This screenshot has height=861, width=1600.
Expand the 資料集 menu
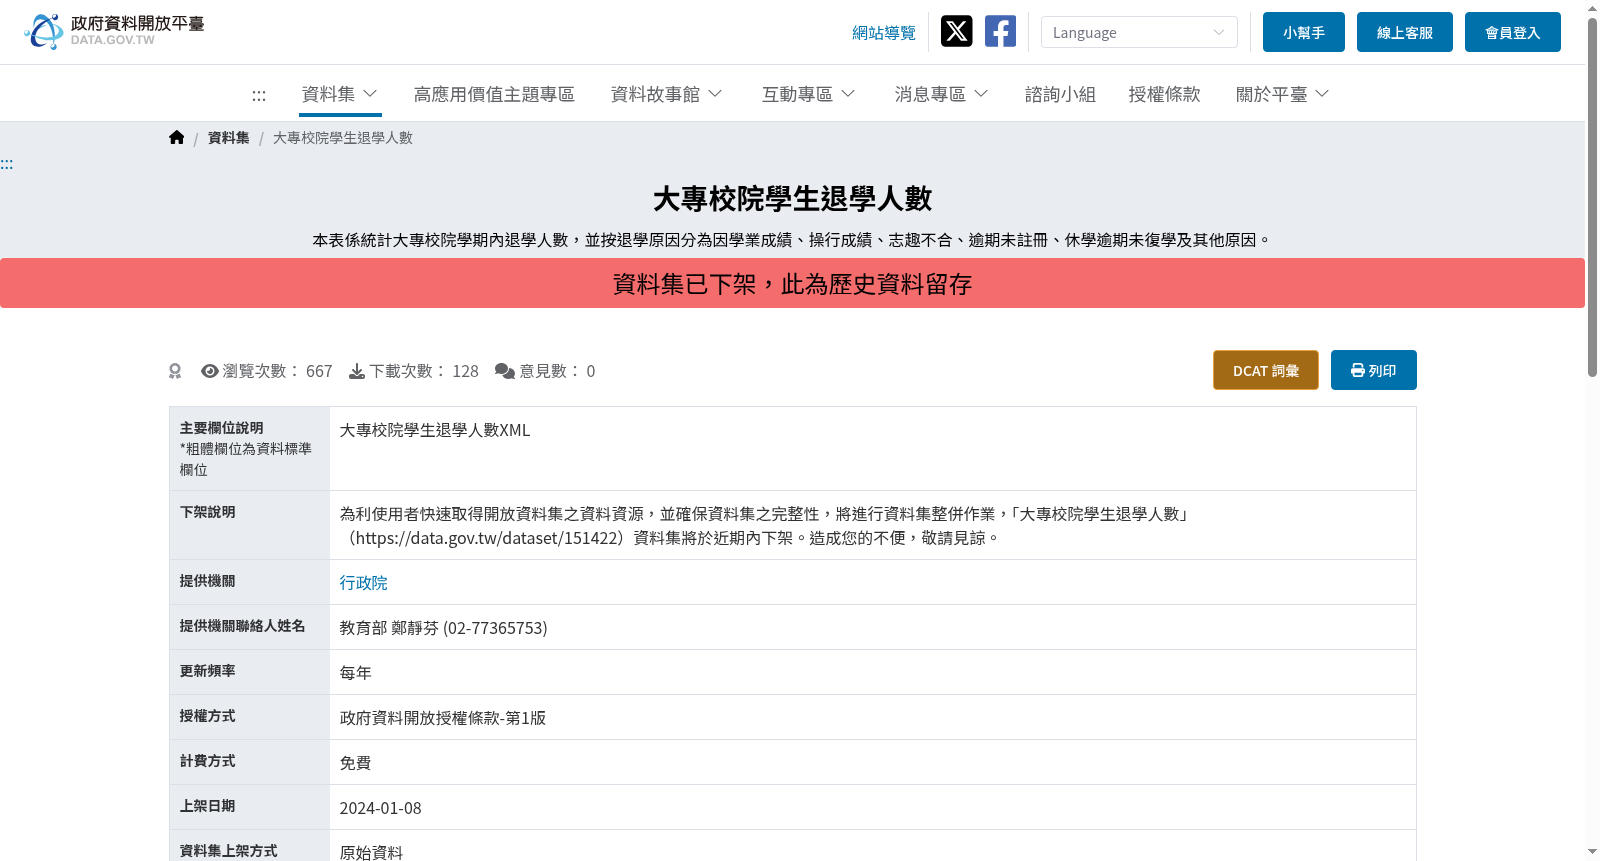(340, 94)
